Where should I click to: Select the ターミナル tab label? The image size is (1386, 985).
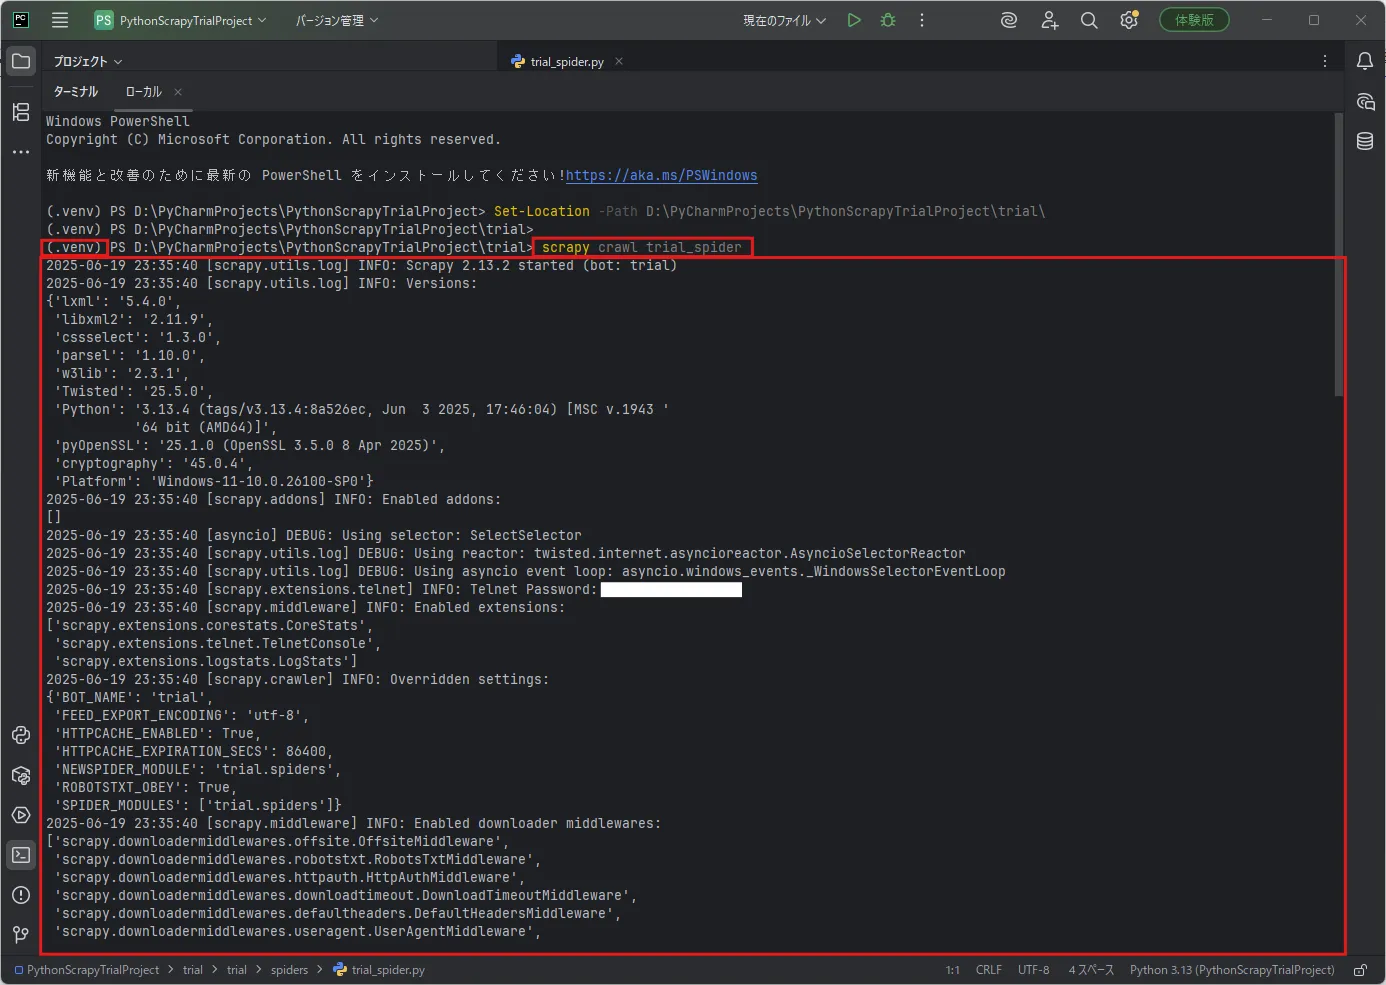76,91
